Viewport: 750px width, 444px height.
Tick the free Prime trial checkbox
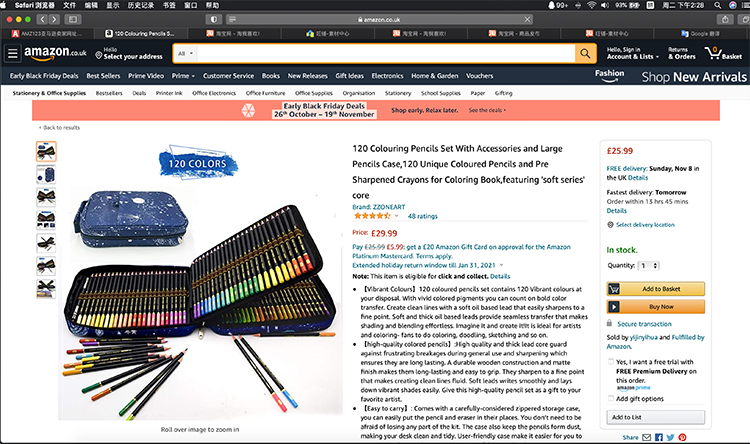click(x=611, y=362)
